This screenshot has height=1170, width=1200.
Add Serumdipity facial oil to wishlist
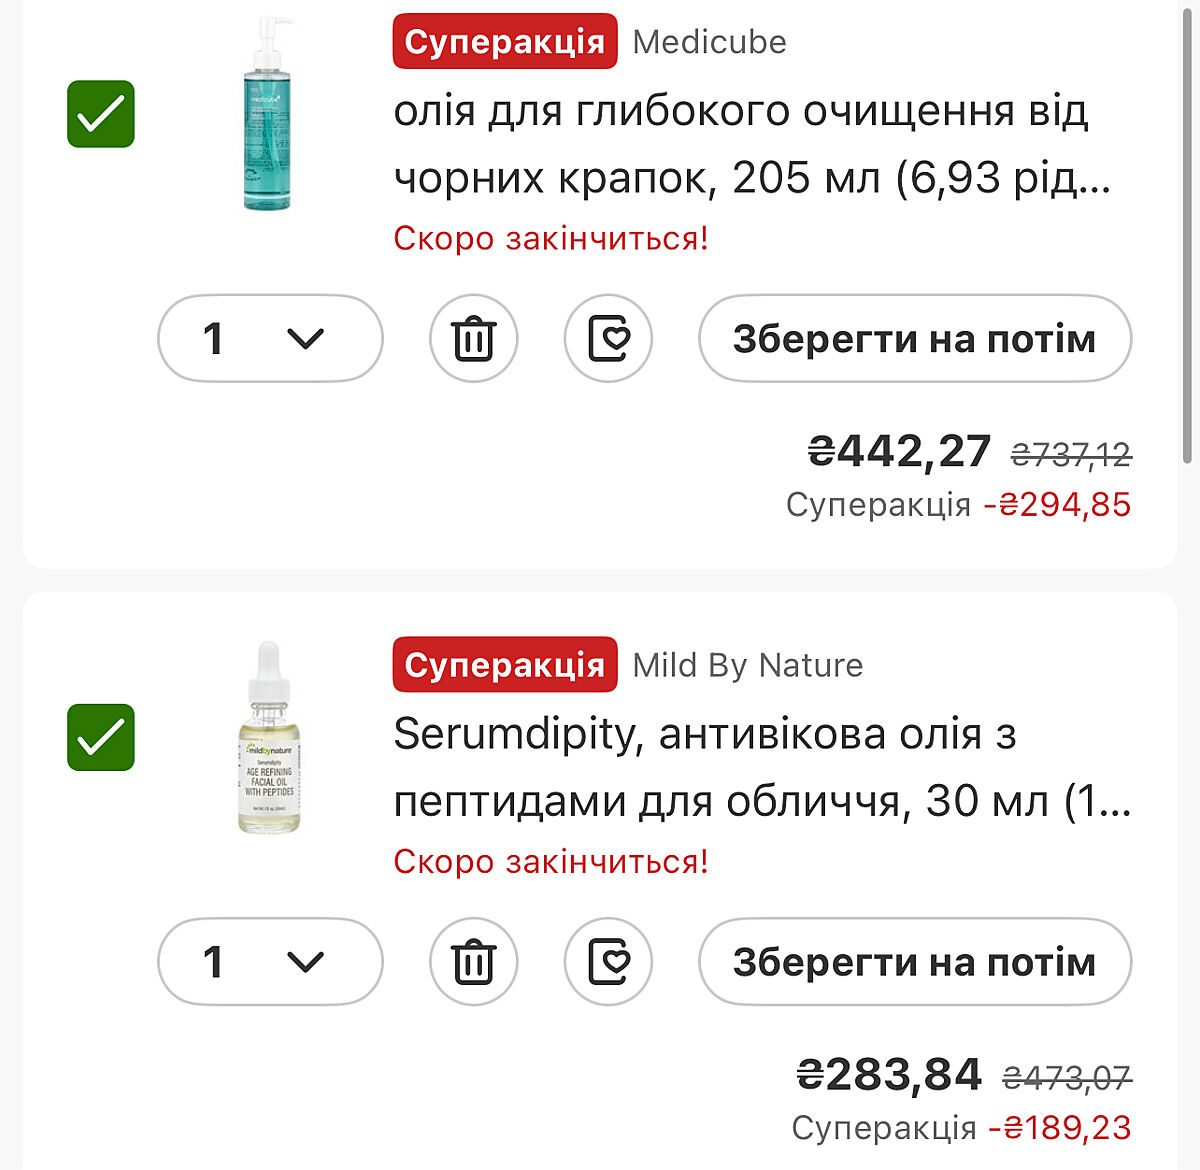(x=608, y=961)
